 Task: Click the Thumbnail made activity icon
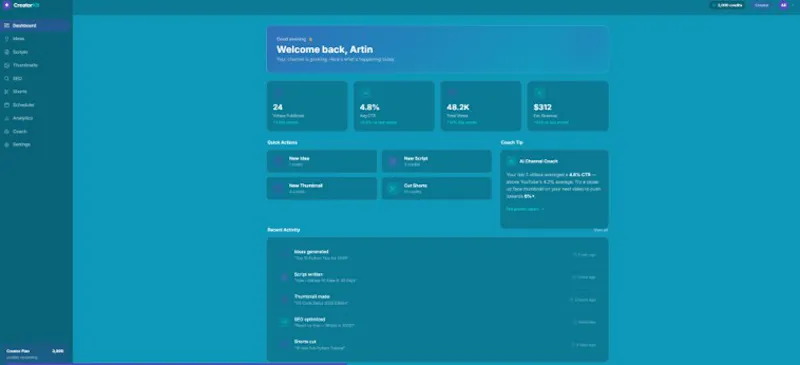pyautogui.click(x=284, y=300)
